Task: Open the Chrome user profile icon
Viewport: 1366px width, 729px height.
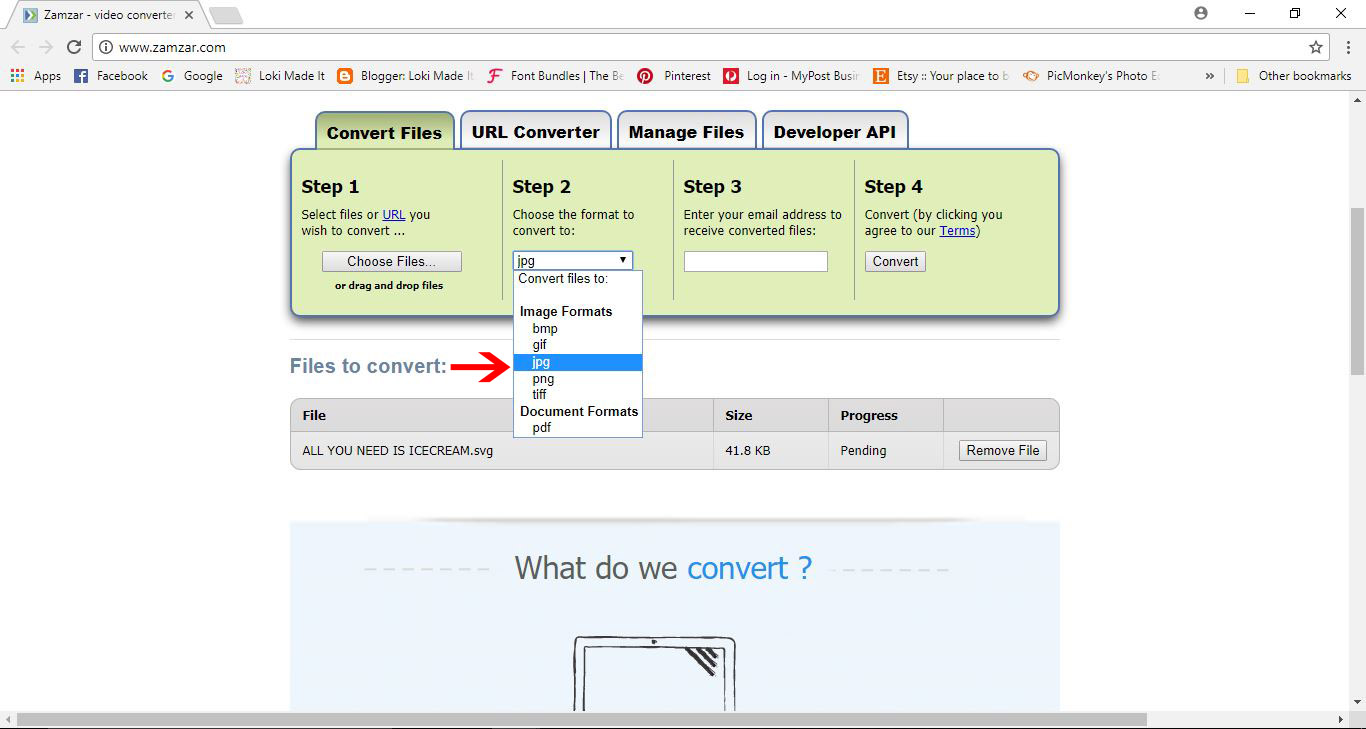Action: tap(1201, 13)
